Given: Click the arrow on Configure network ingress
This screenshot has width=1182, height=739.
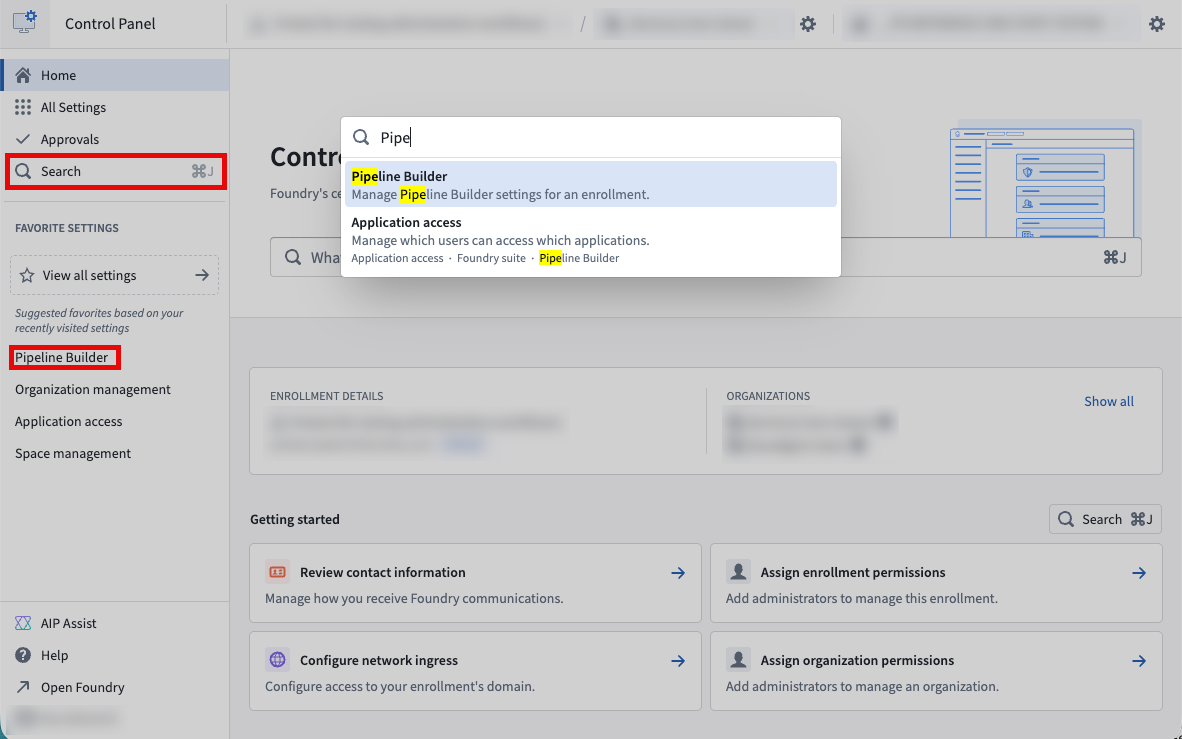Looking at the screenshot, I should click(678, 661).
